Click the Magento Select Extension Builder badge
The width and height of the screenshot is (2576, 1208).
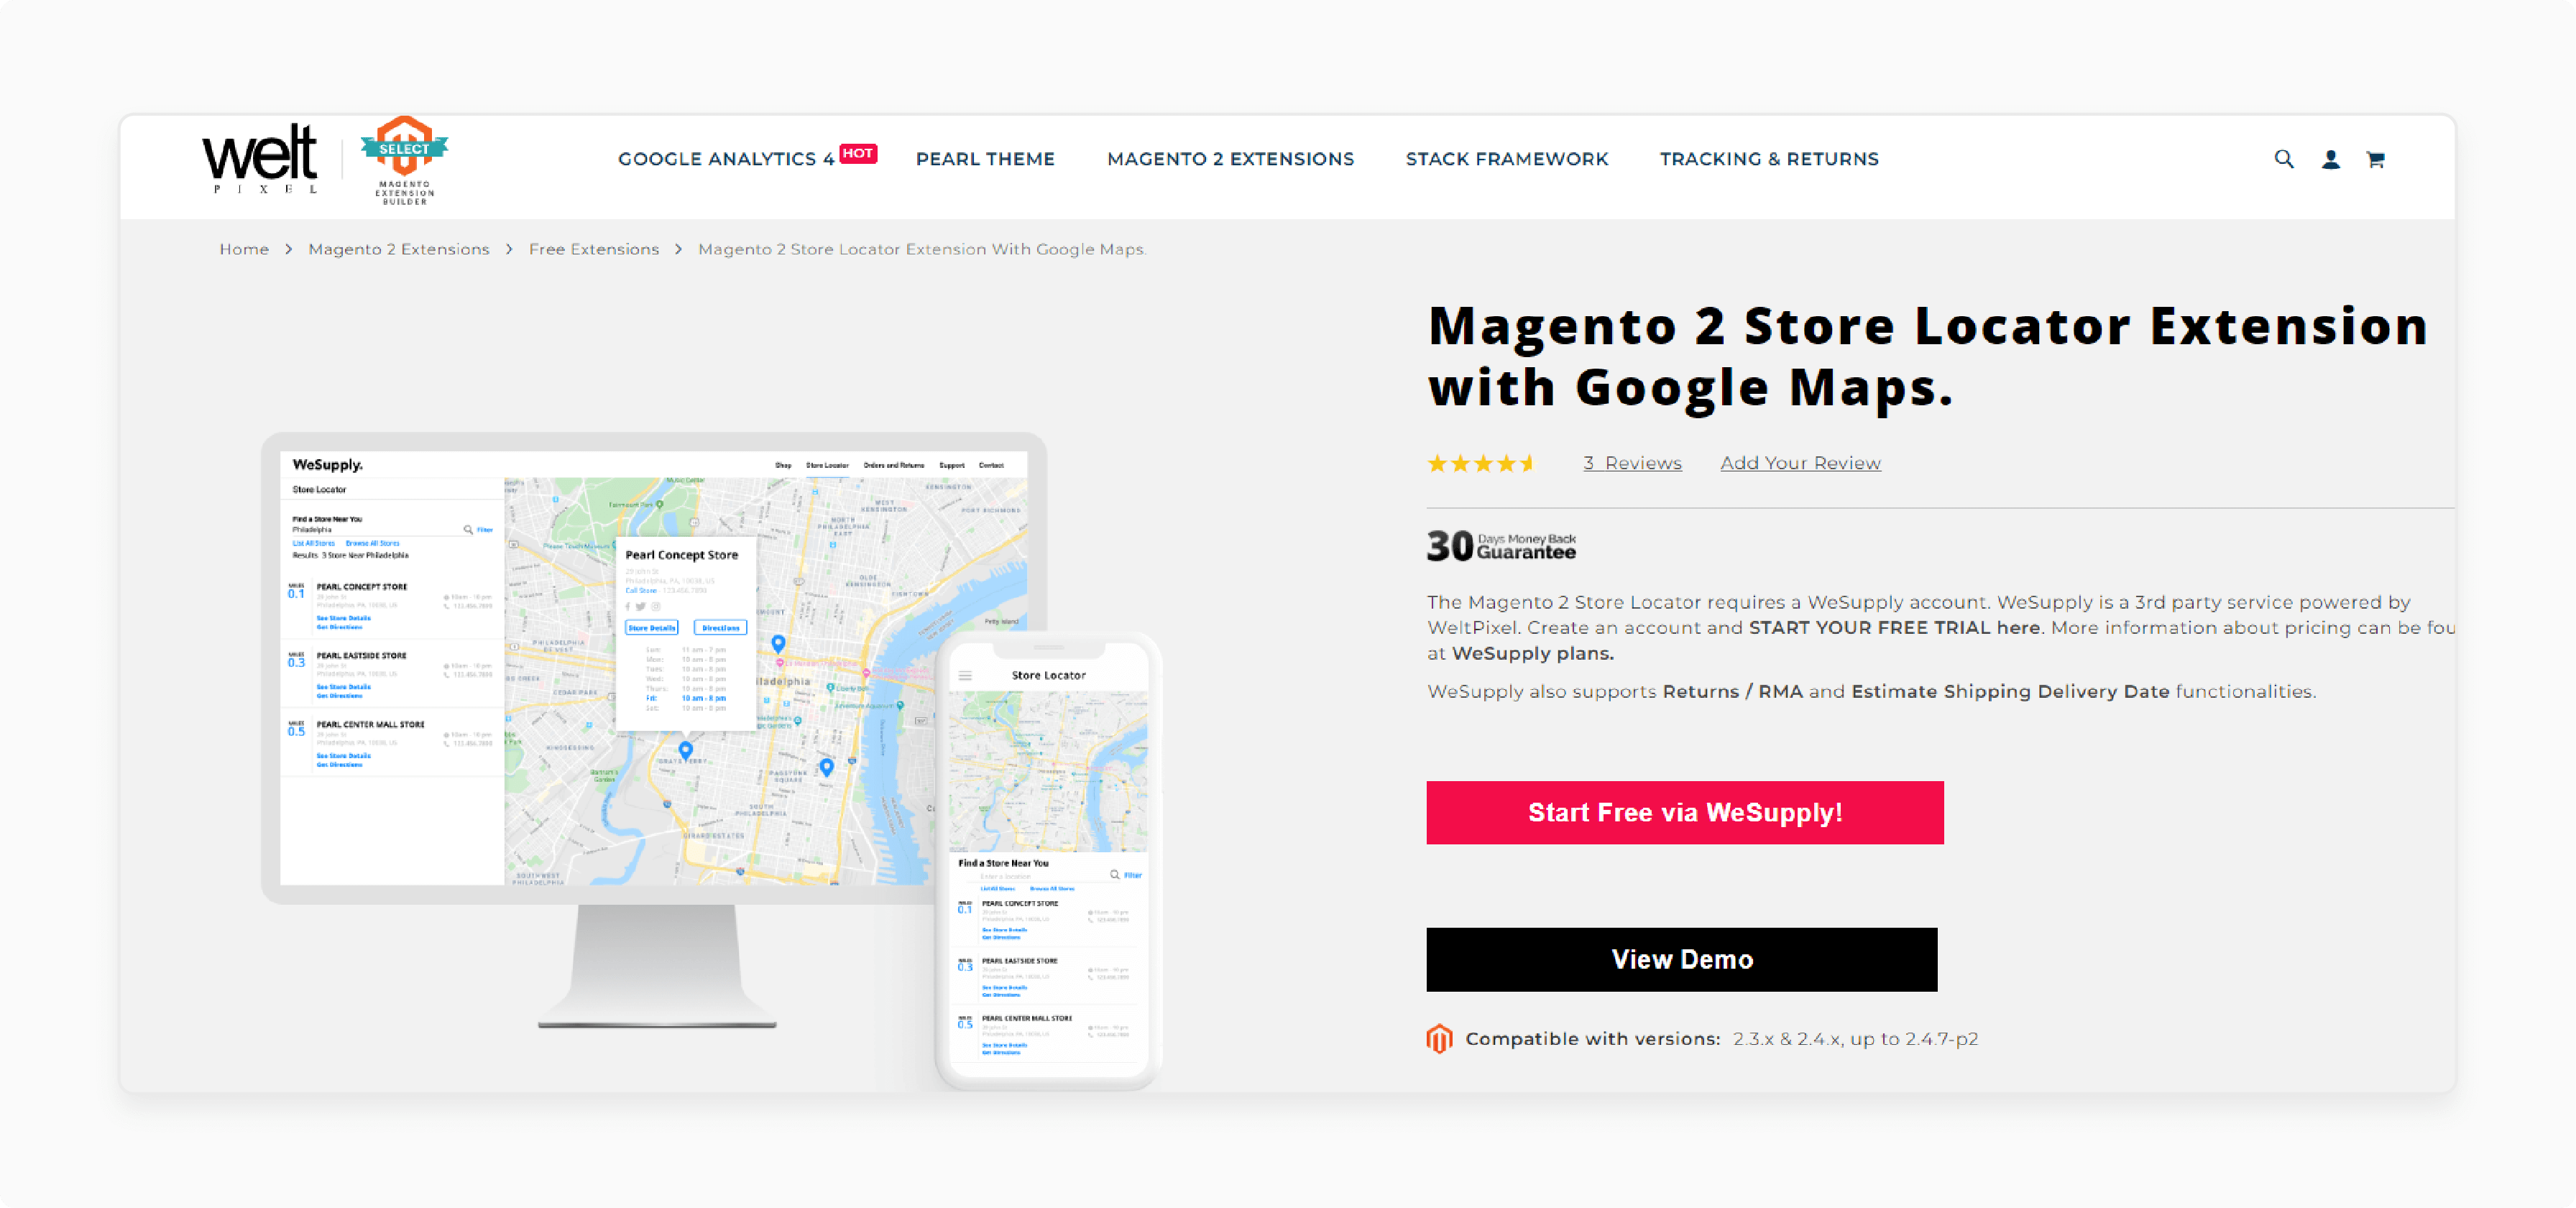404,160
